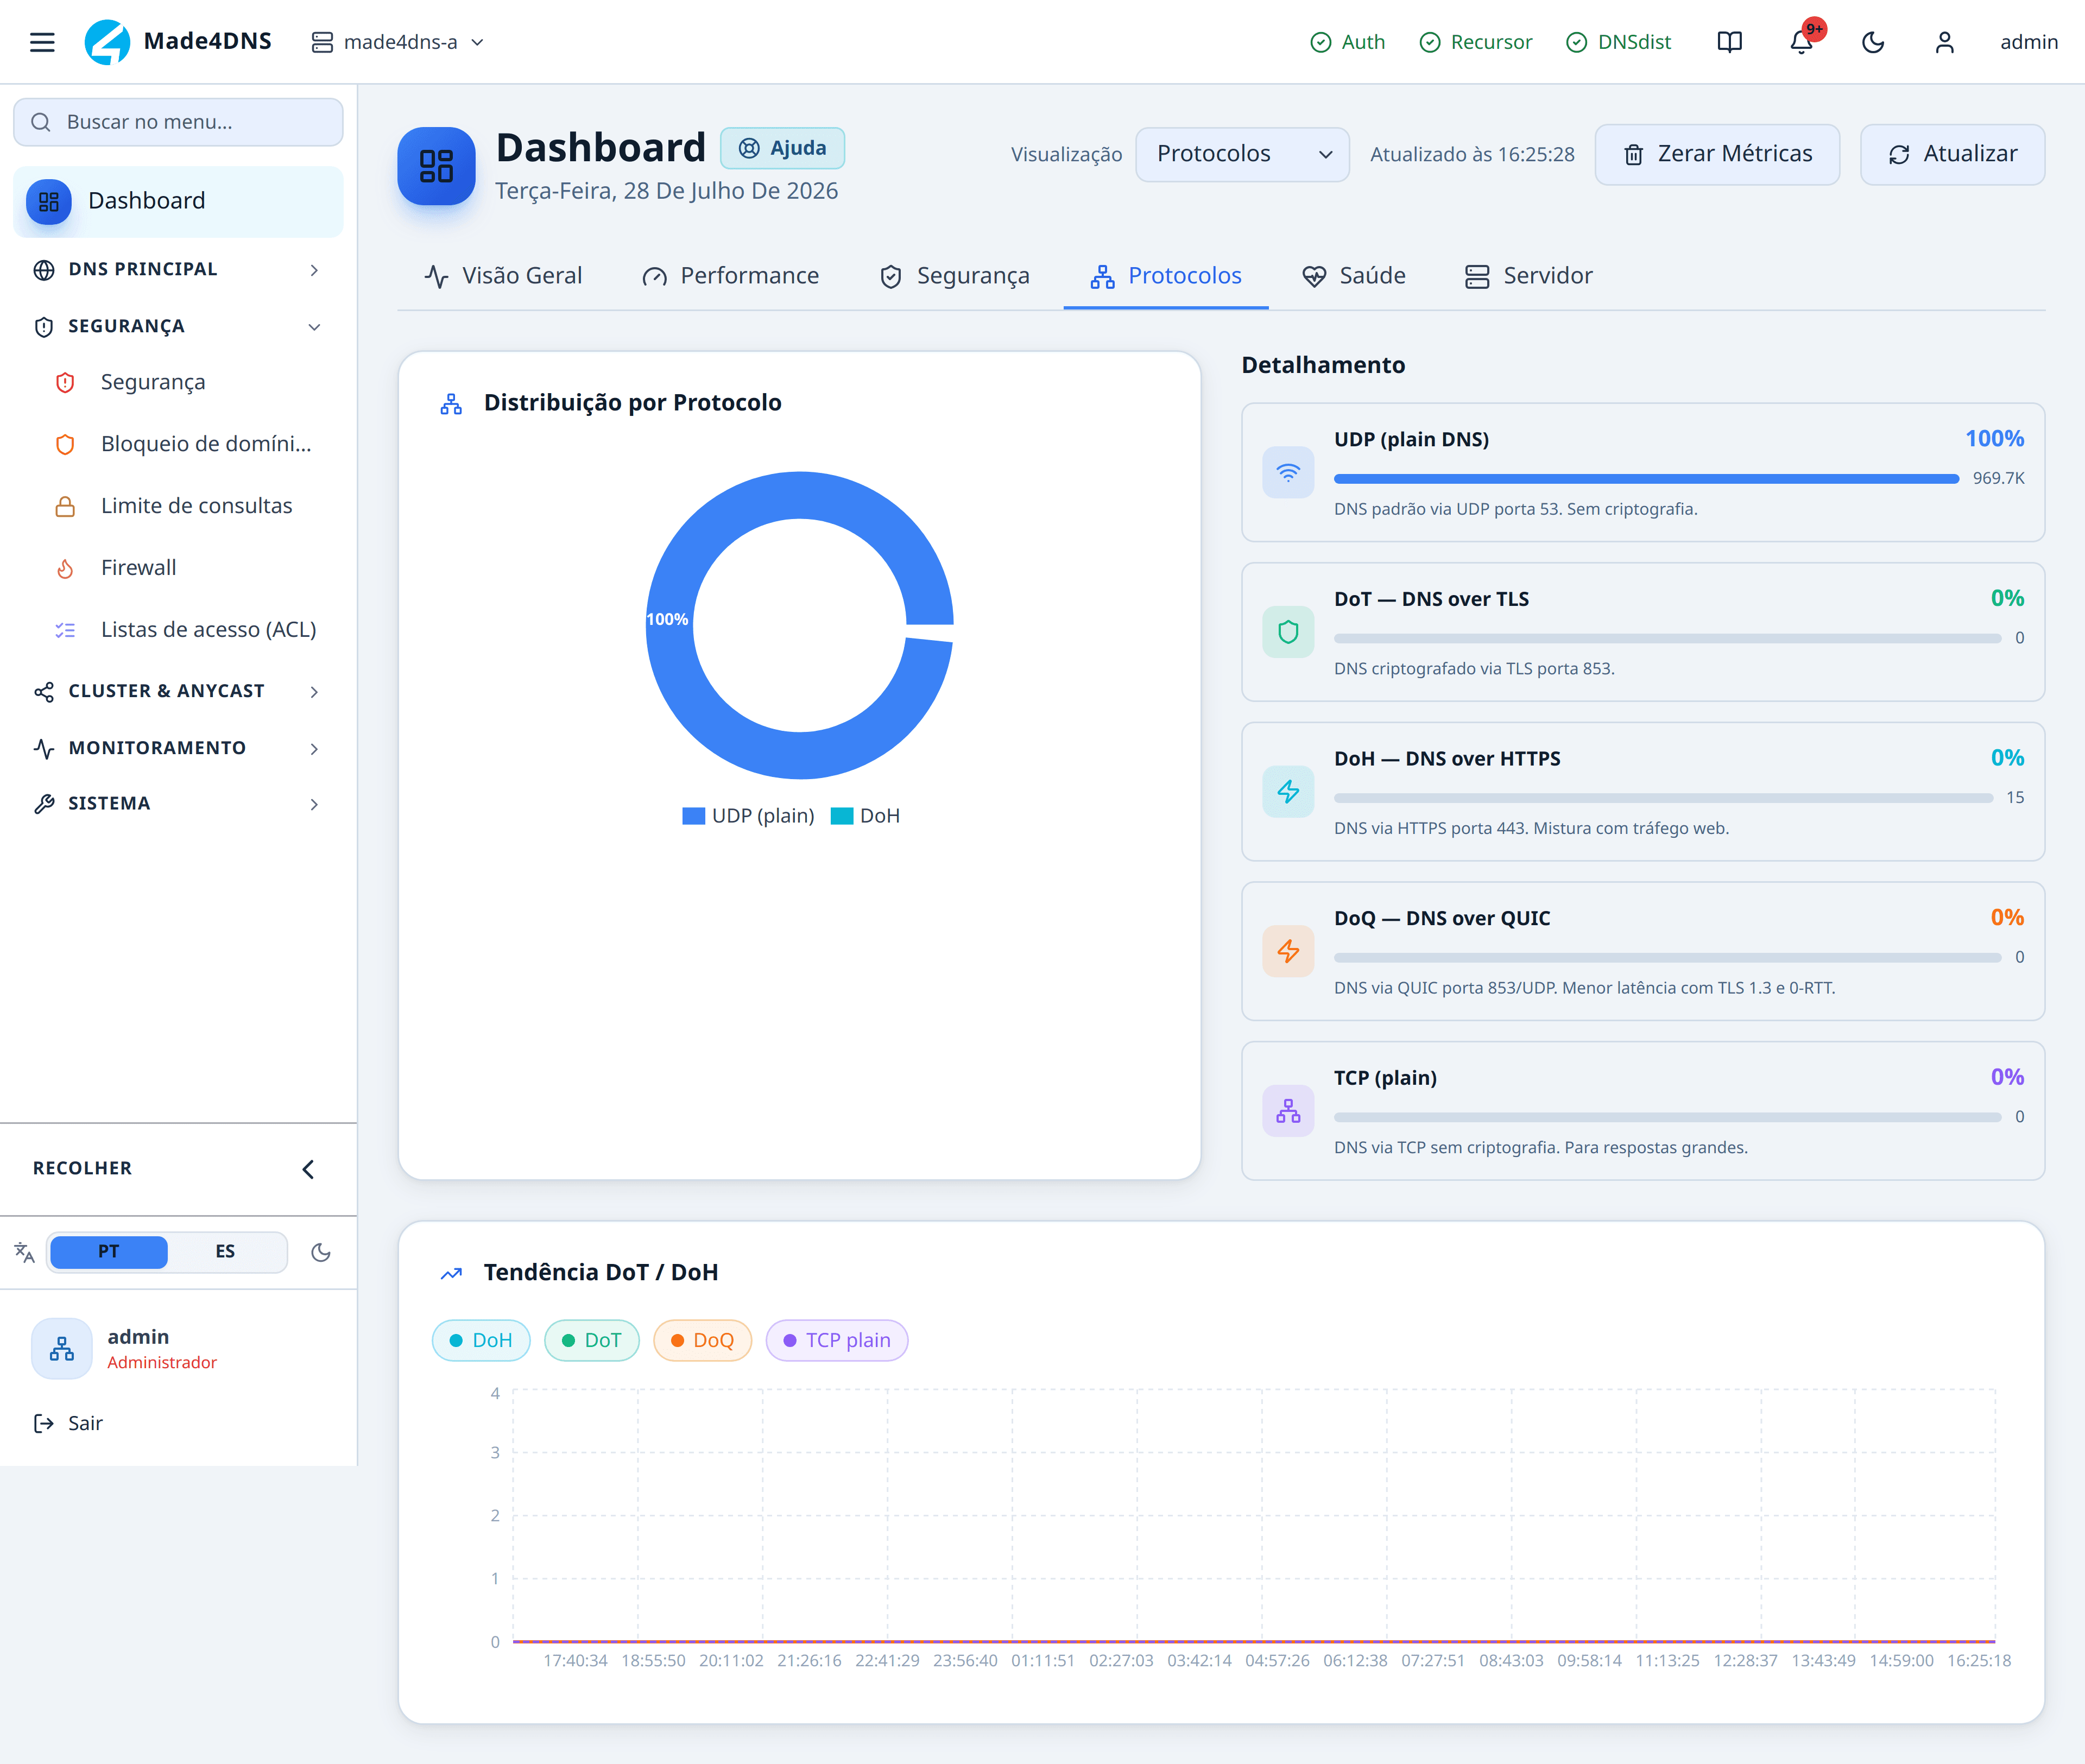Image resolution: width=2085 pixels, height=1764 pixels.
Task: Click the Tendência DoT / DoH trend icon
Action: pos(451,1273)
